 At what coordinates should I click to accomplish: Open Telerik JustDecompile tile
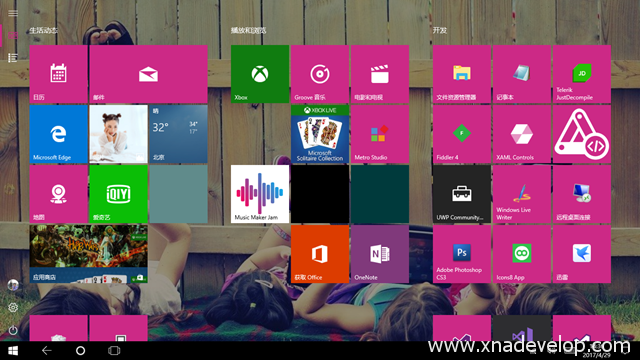(582, 74)
